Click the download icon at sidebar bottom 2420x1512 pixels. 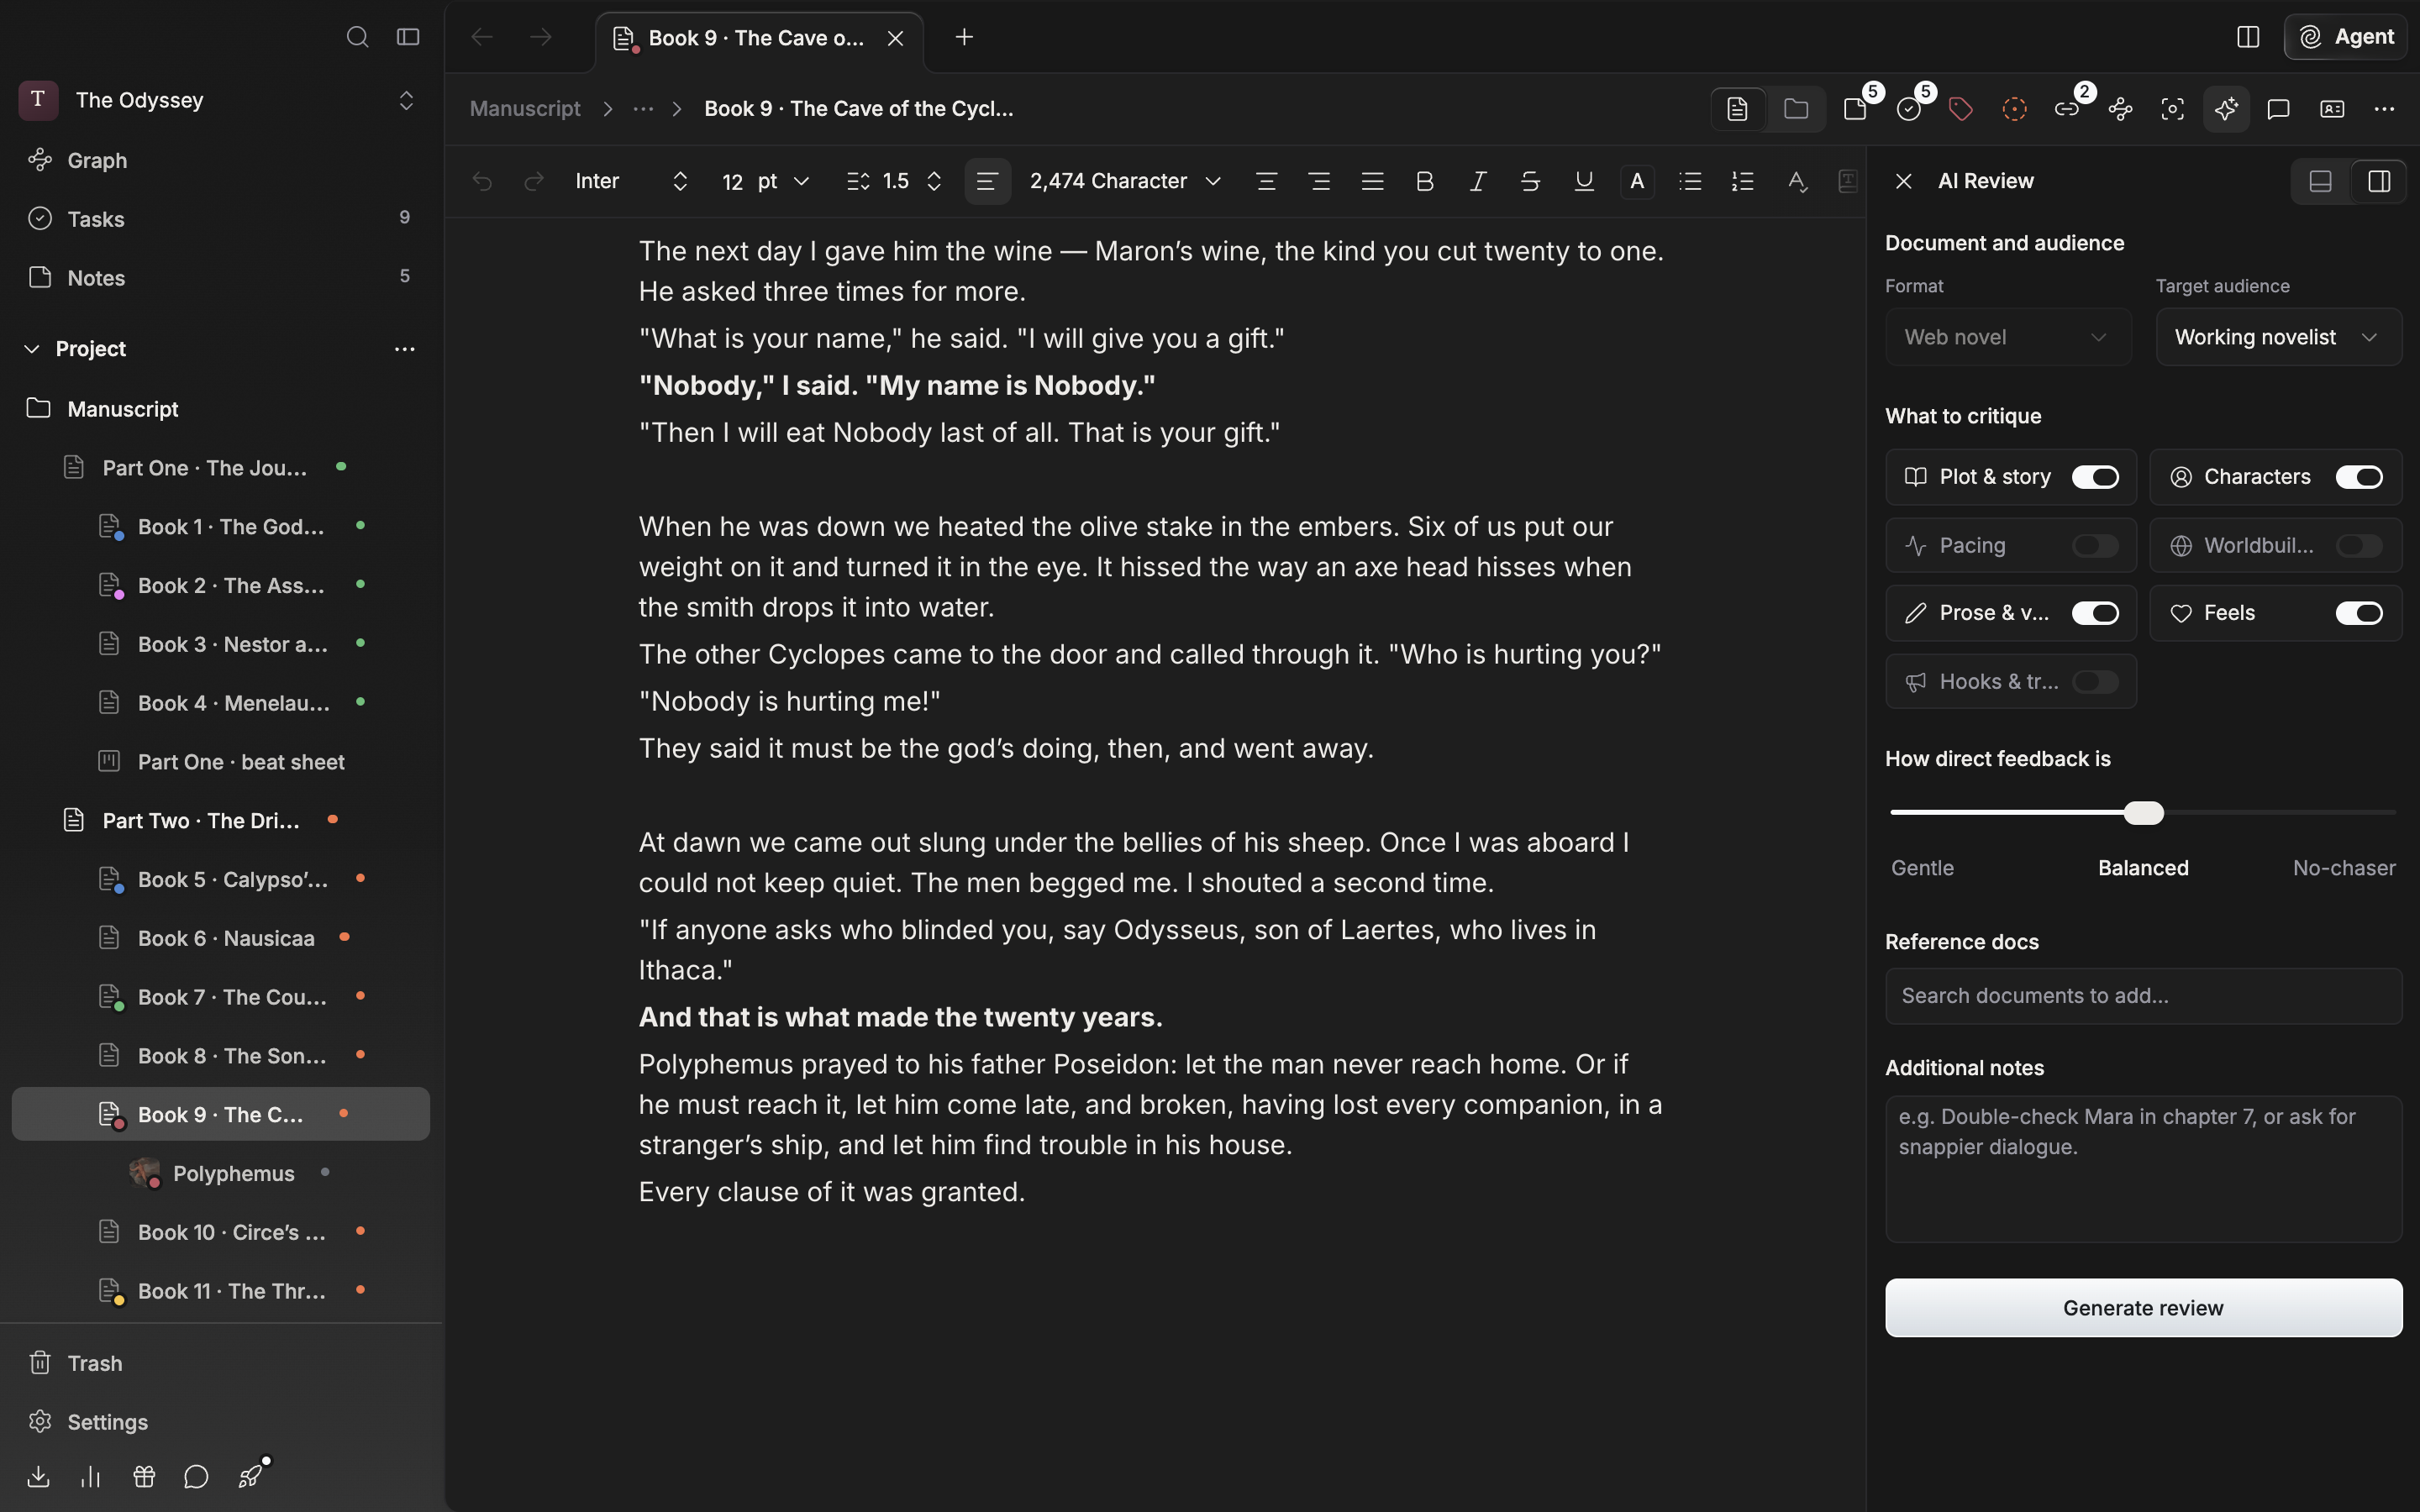tap(38, 1477)
